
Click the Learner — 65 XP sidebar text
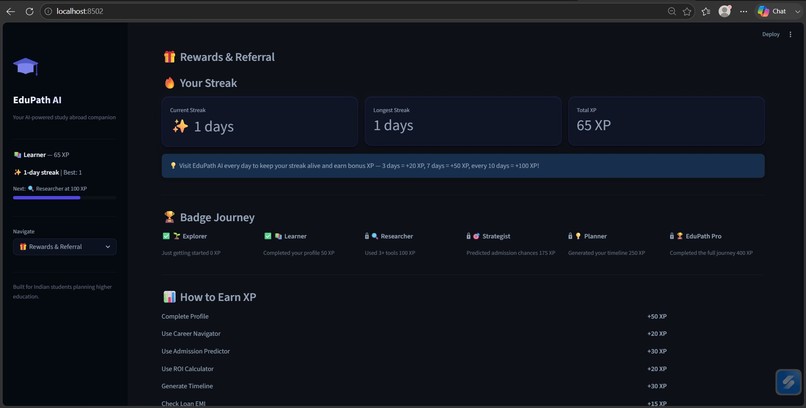(41, 155)
